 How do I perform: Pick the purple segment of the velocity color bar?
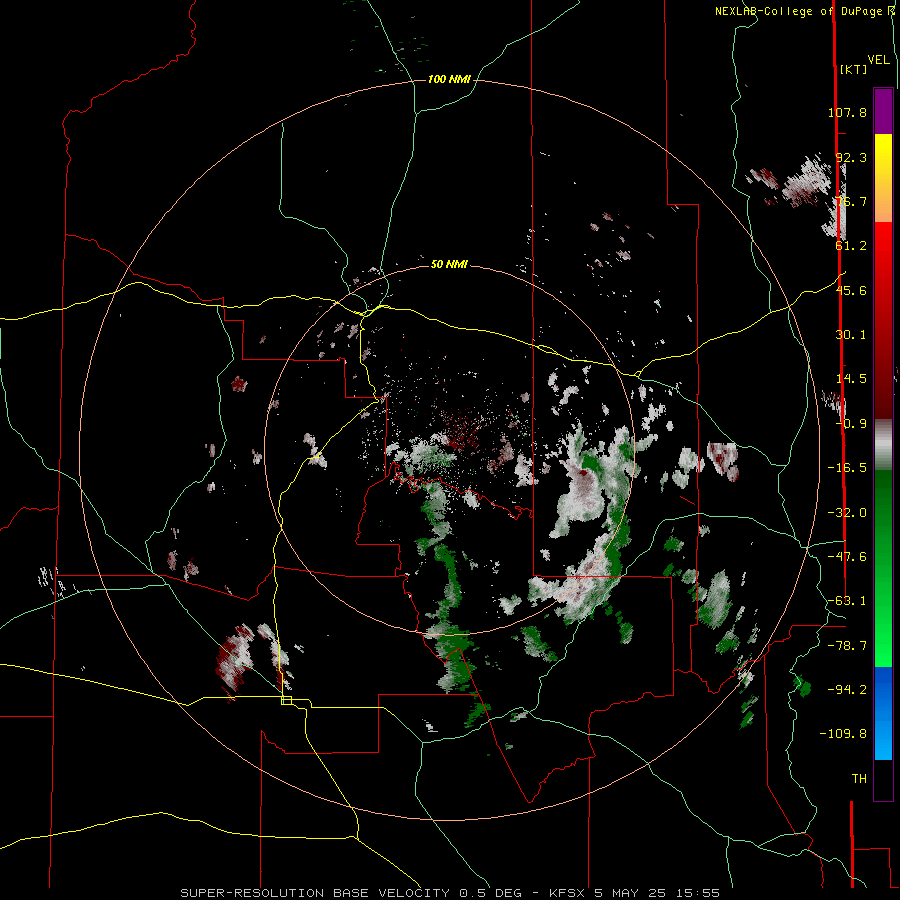coord(883,111)
